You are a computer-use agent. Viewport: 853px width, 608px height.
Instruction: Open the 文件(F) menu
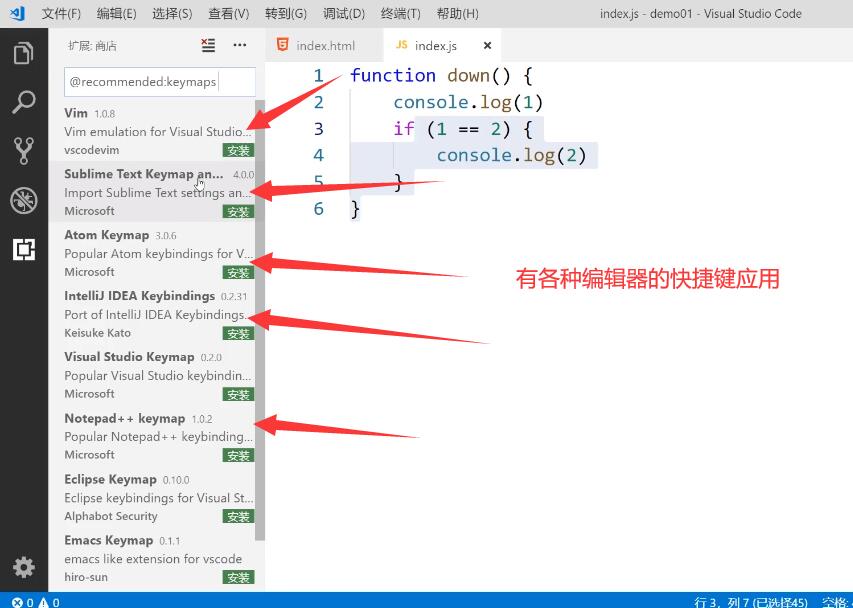click(x=61, y=14)
